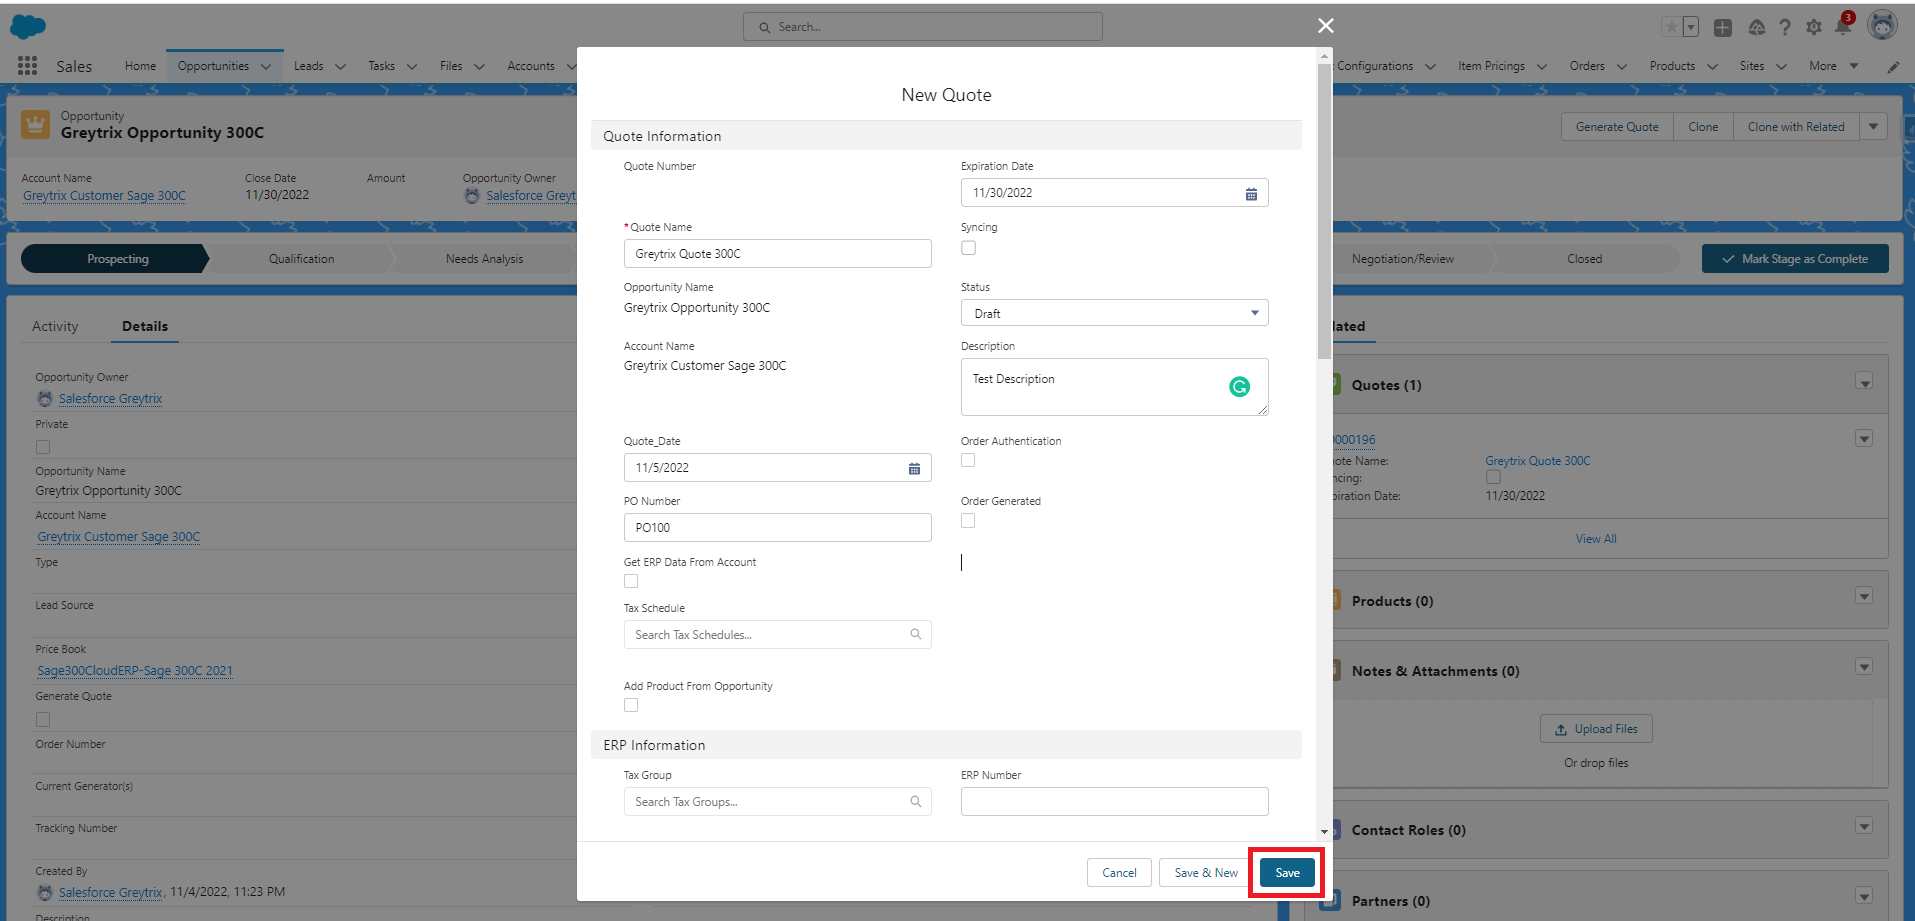Click the Generate Quote button
This screenshot has width=1915, height=921.
click(1617, 127)
